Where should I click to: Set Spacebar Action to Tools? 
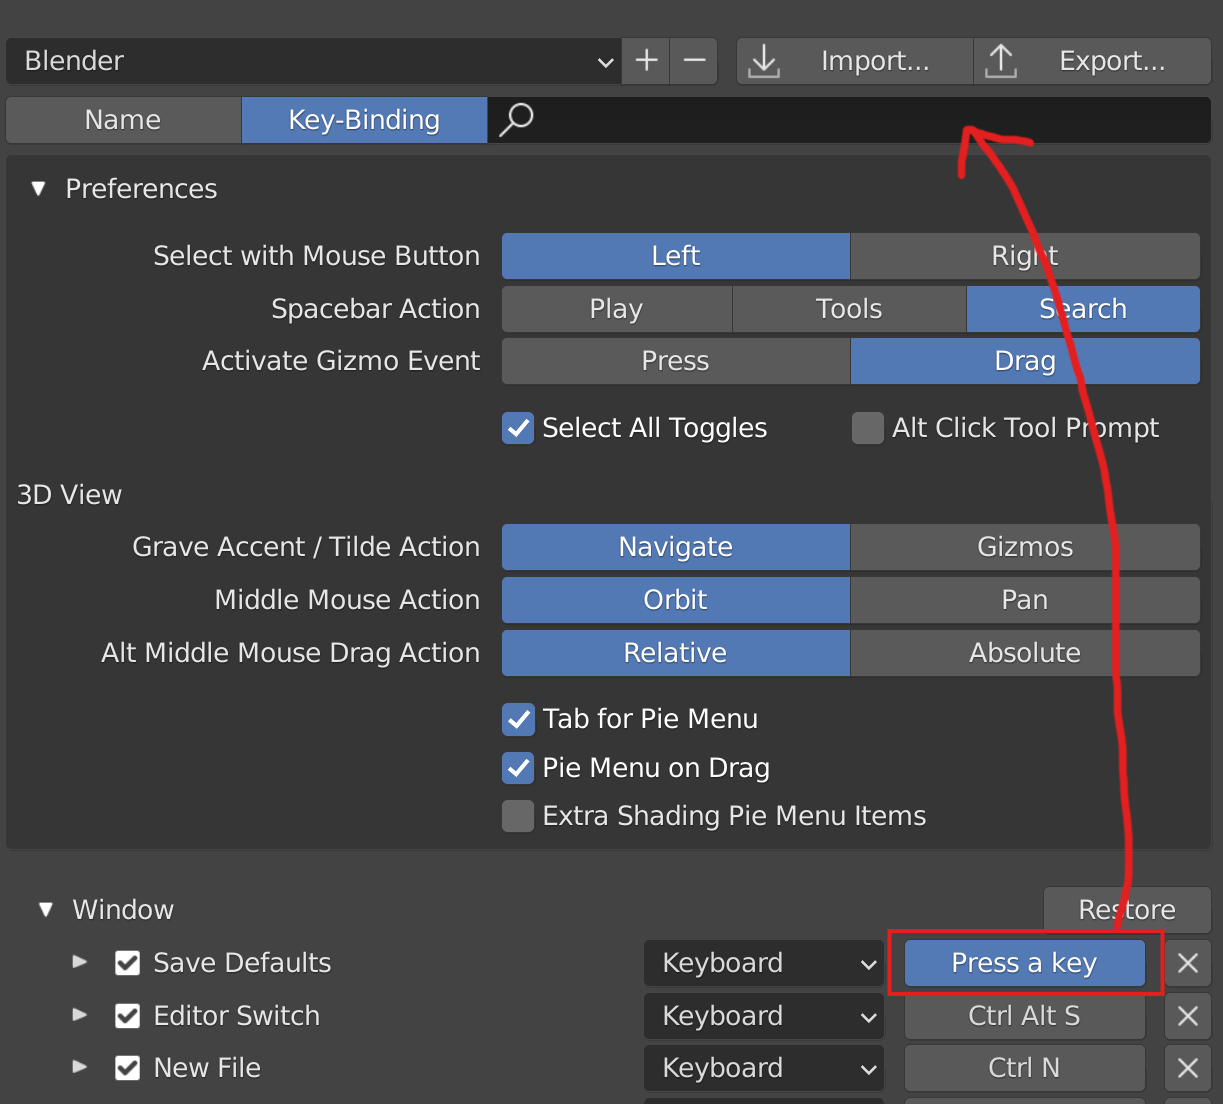coord(850,309)
